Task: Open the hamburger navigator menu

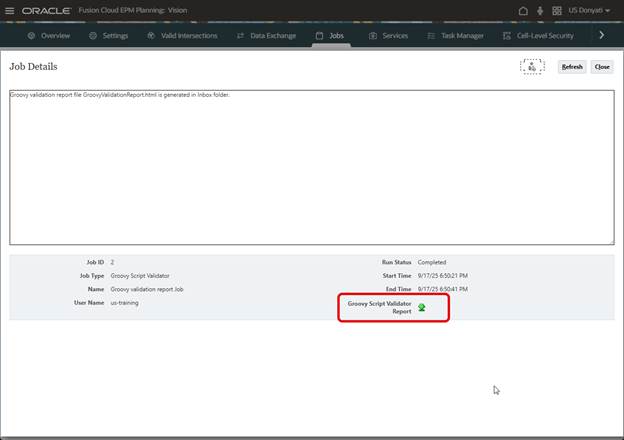Action: (10, 10)
